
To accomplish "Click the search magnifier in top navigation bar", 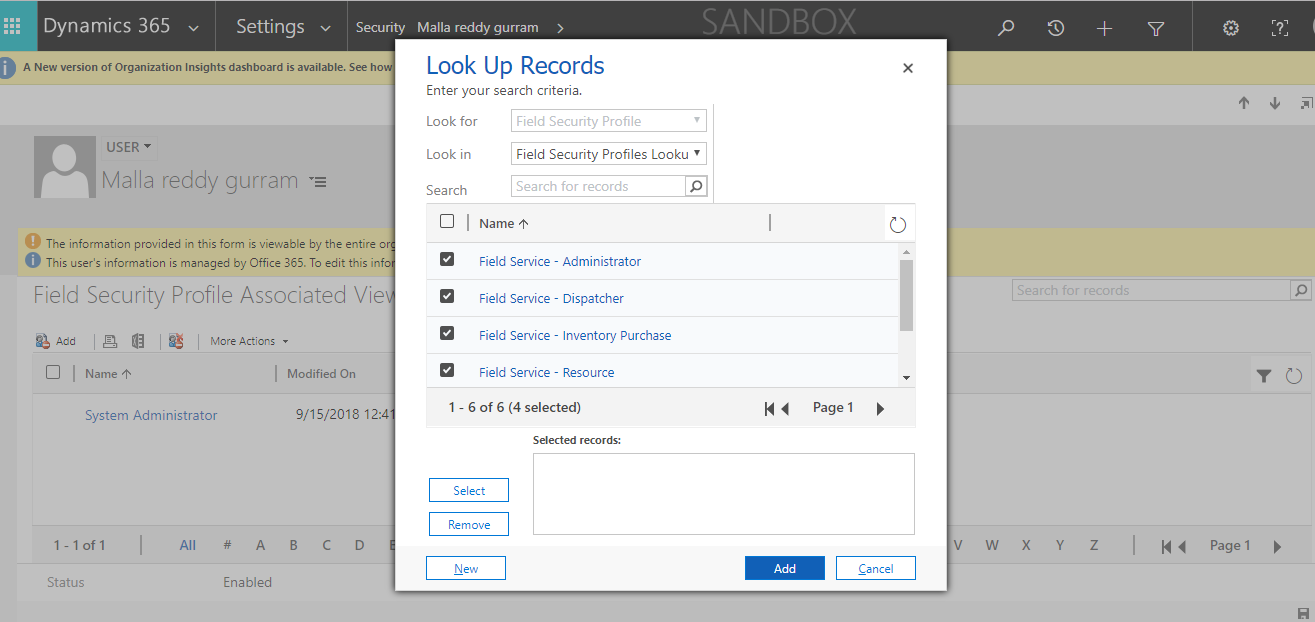I will (x=1006, y=28).
